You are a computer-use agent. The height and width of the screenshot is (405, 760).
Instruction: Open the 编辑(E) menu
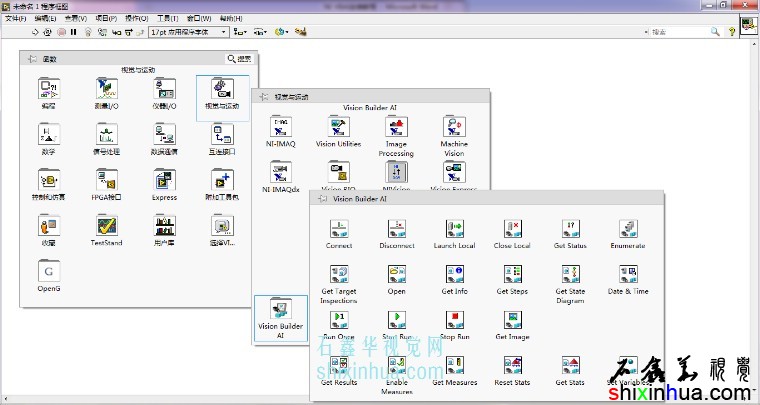(45, 18)
